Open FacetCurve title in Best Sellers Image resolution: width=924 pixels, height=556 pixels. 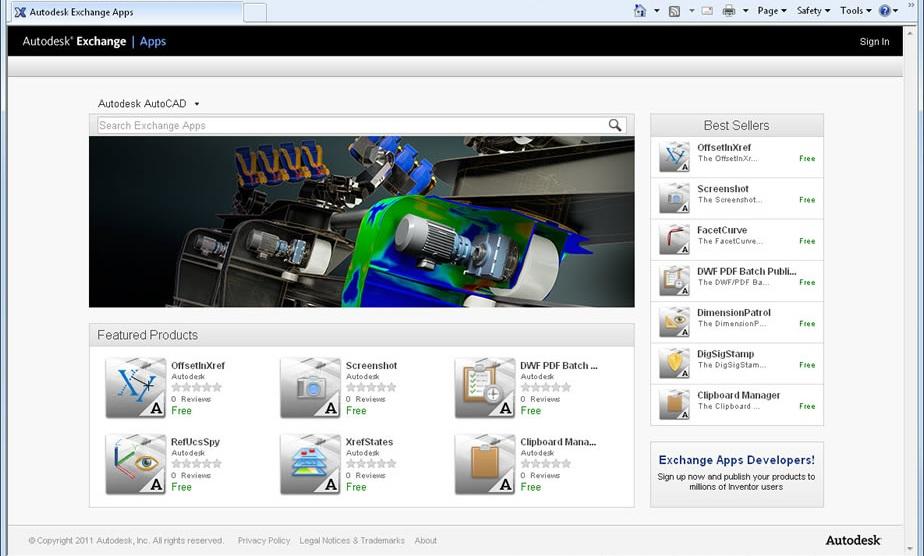pos(722,230)
